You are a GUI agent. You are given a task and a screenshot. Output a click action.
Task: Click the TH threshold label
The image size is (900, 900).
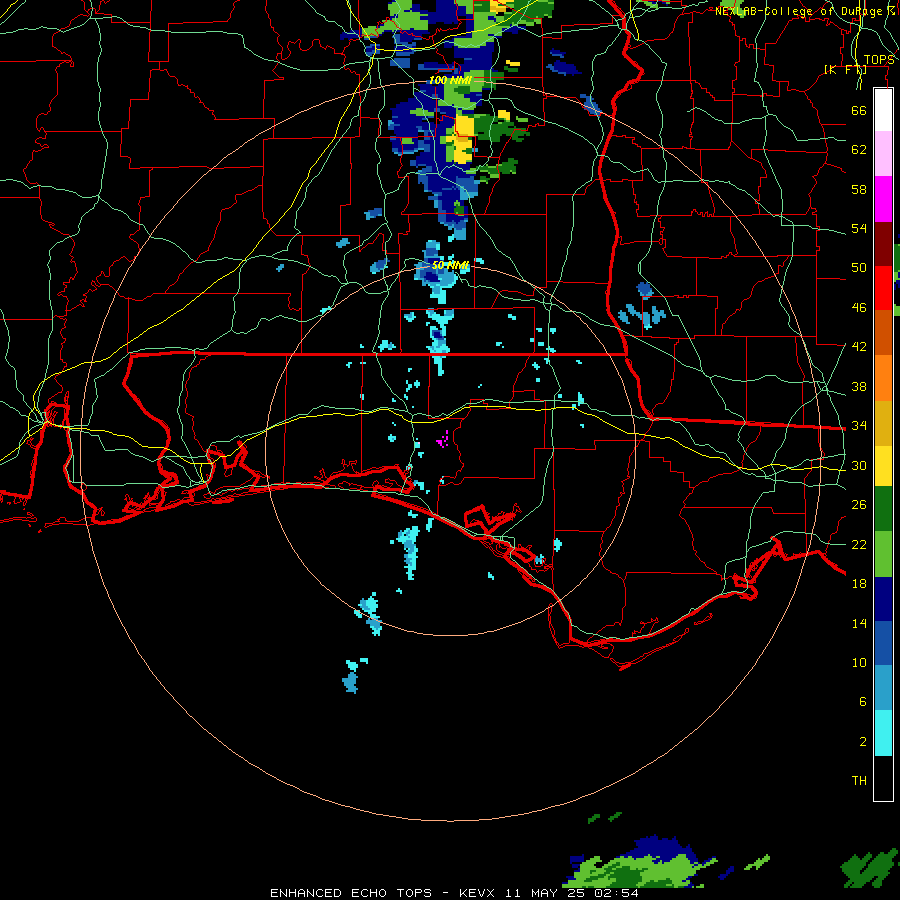(859, 781)
